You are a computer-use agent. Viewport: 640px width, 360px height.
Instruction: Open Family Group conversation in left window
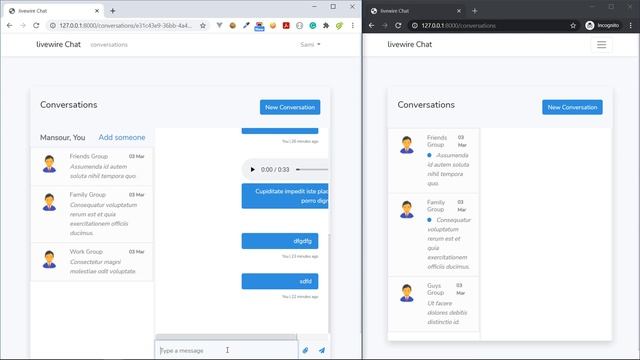(x=92, y=214)
